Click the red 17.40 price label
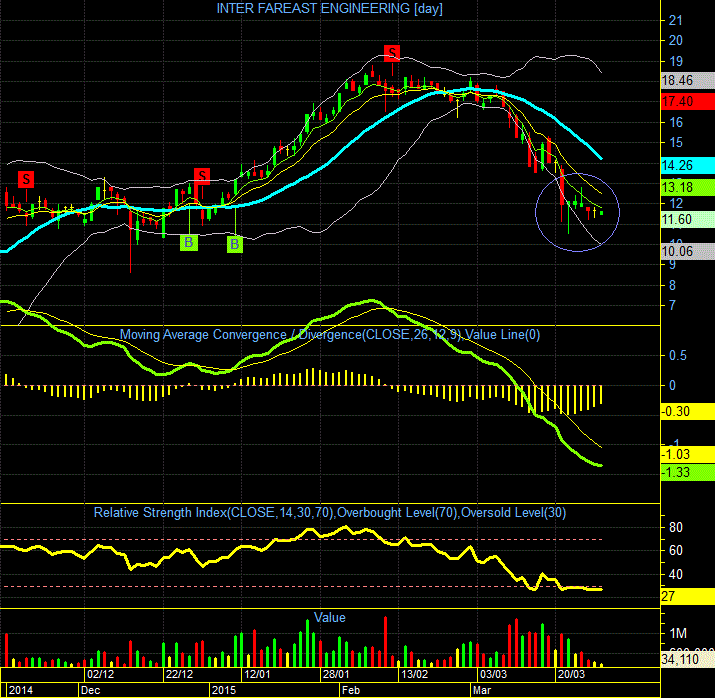The image size is (715, 698). (687, 101)
